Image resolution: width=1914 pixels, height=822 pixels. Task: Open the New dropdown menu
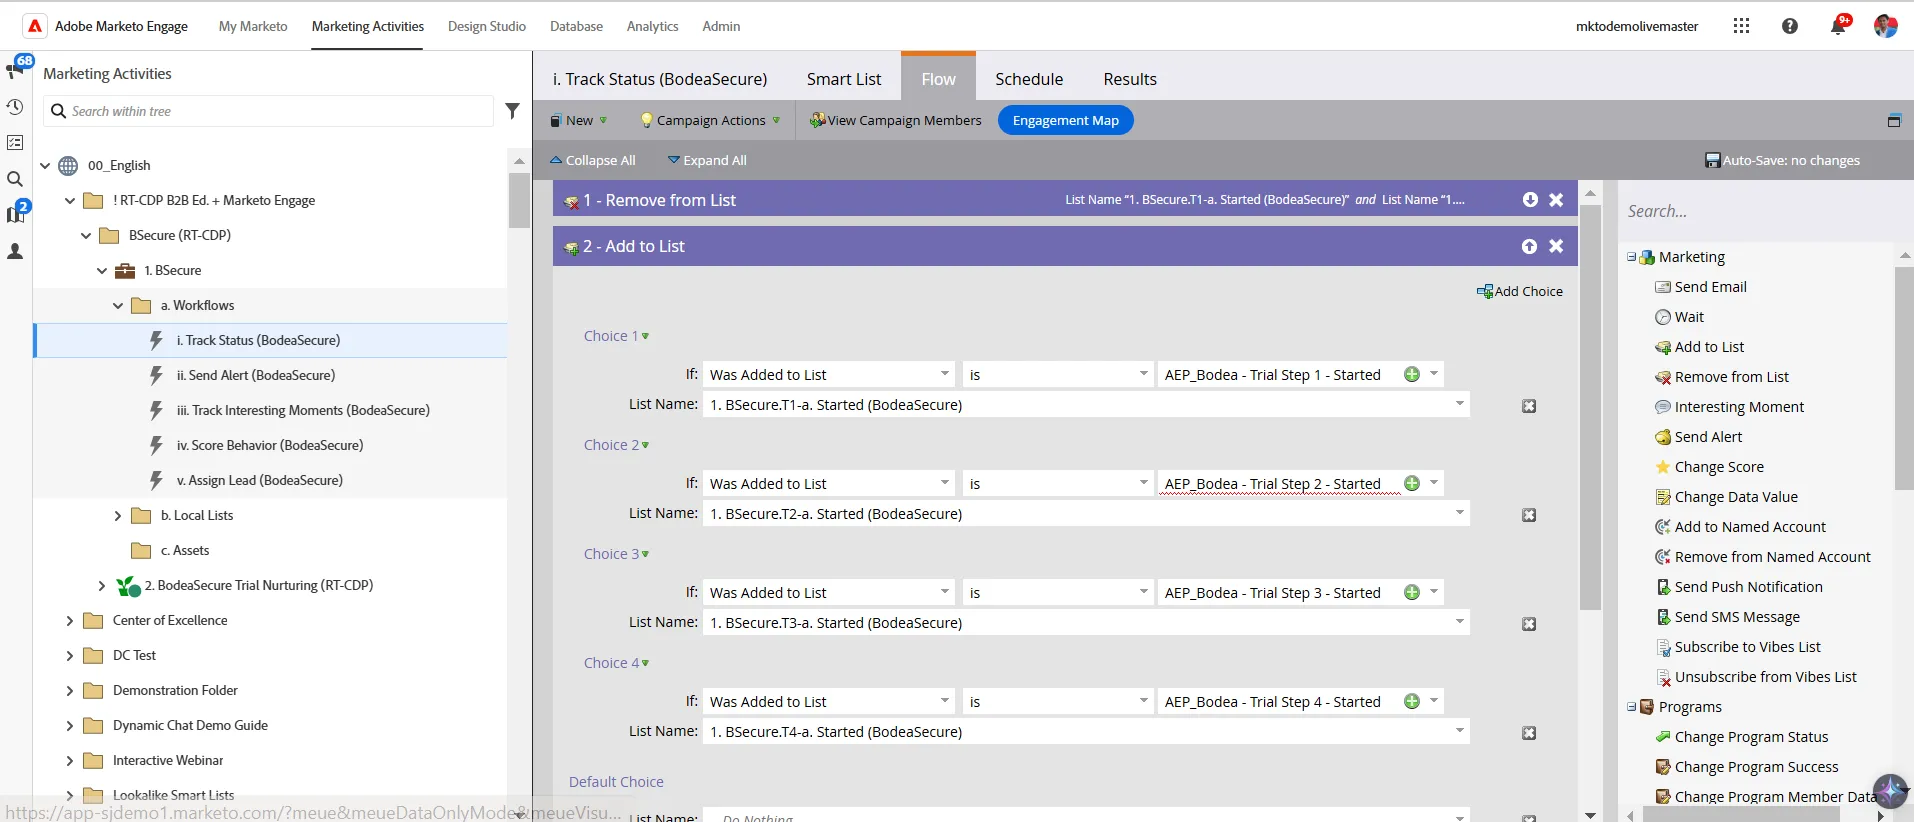(579, 120)
